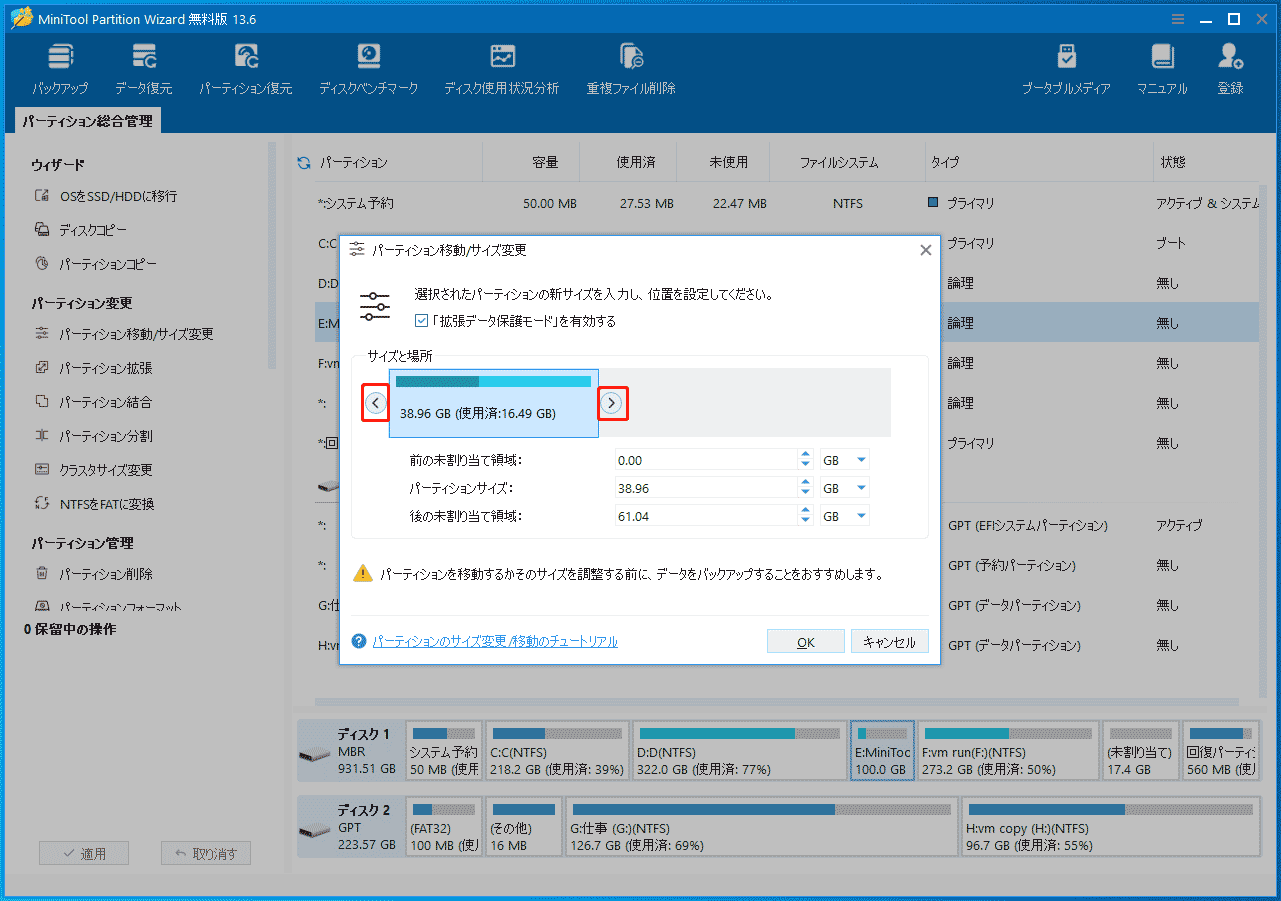The height and width of the screenshot is (901, 1281).
Task: Click the partition list horizontal scrollbar
Action: point(775,703)
